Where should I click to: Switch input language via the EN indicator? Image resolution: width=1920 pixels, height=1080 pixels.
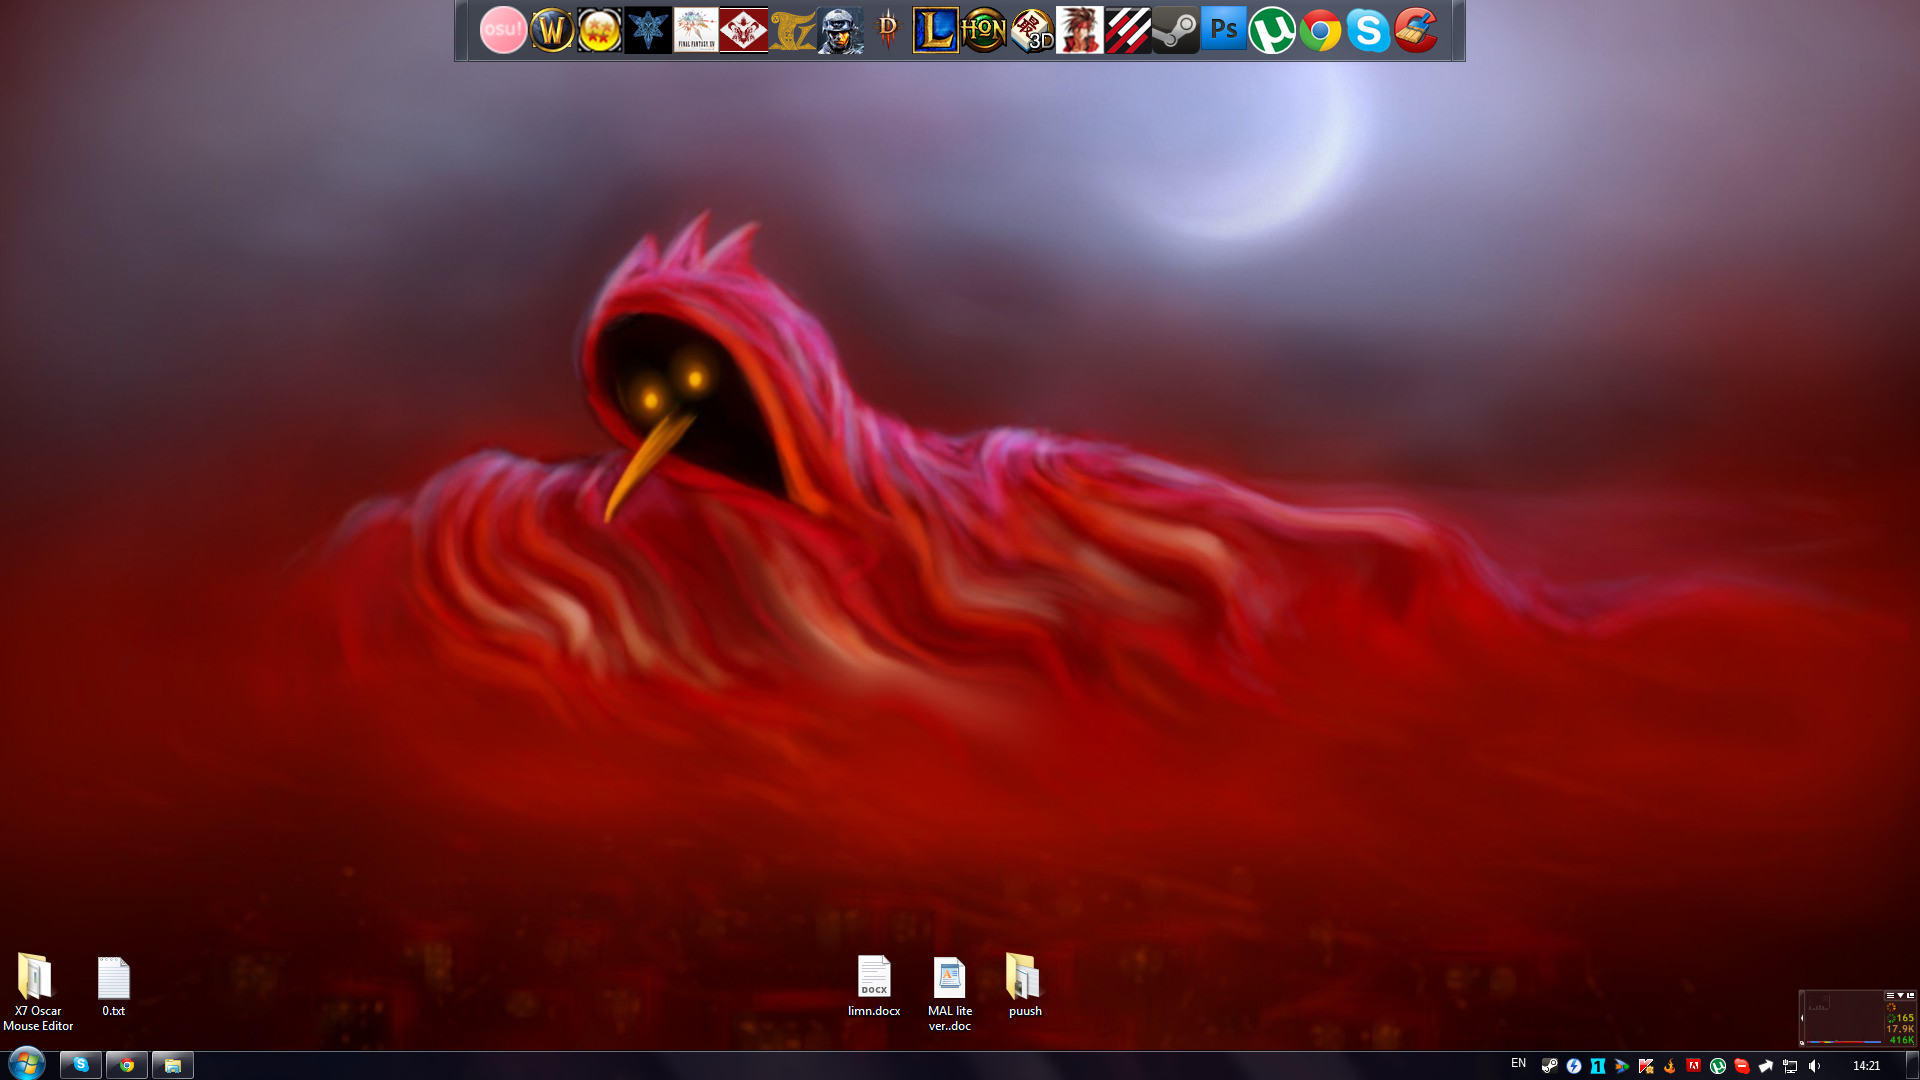[x=1518, y=1065]
